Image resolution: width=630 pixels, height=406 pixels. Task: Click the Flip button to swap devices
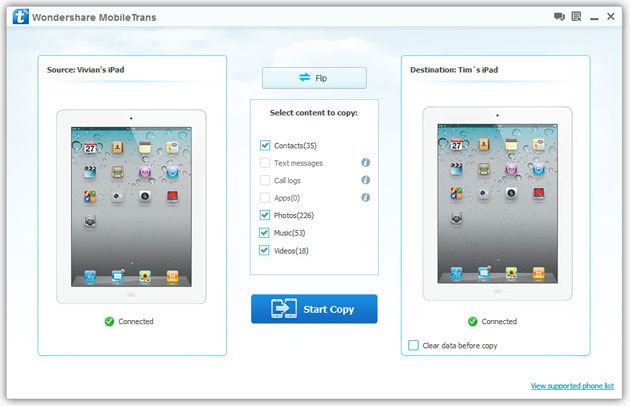(x=314, y=78)
